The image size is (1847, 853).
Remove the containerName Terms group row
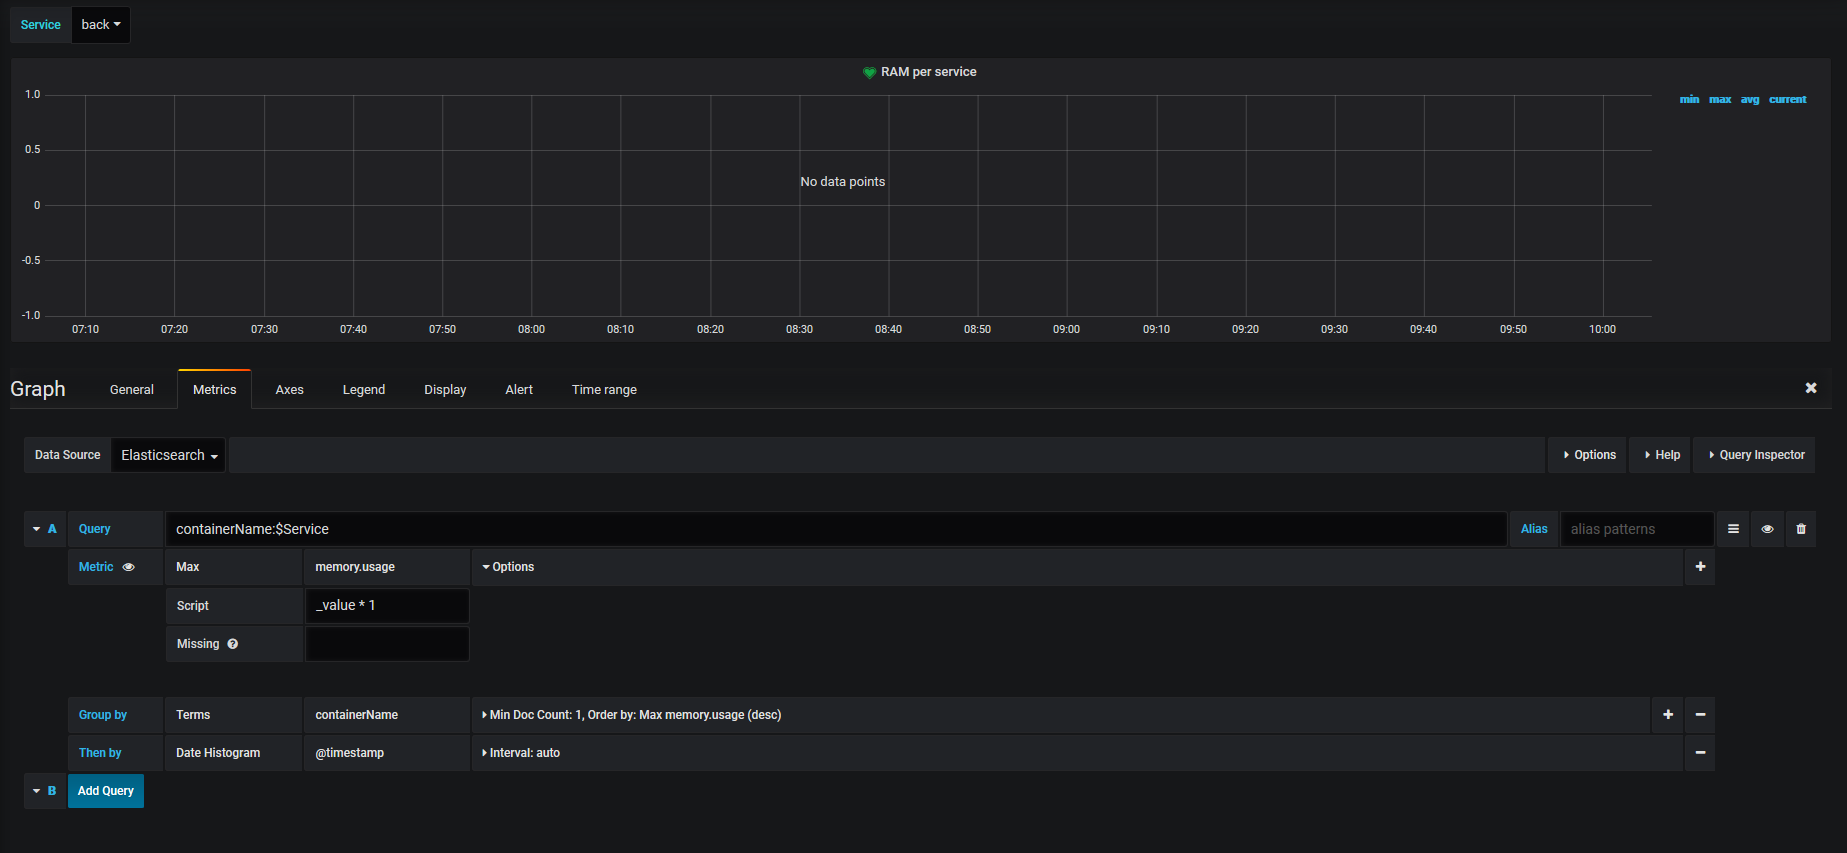(1700, 715)
